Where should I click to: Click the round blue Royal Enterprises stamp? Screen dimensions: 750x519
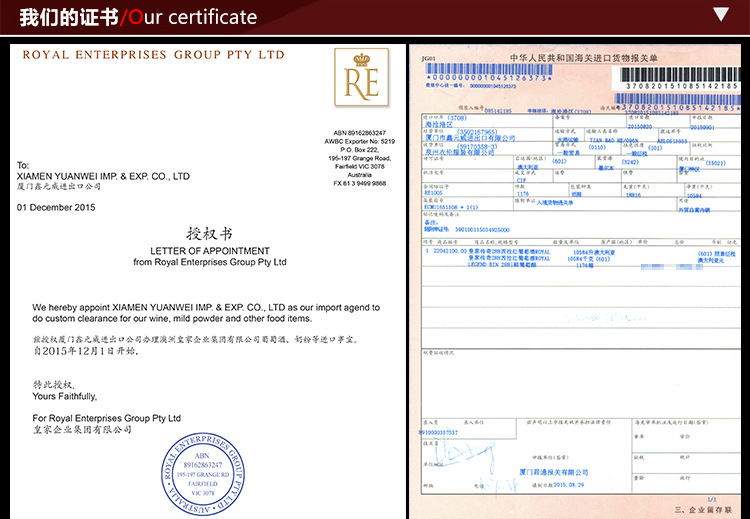(203, 474)
